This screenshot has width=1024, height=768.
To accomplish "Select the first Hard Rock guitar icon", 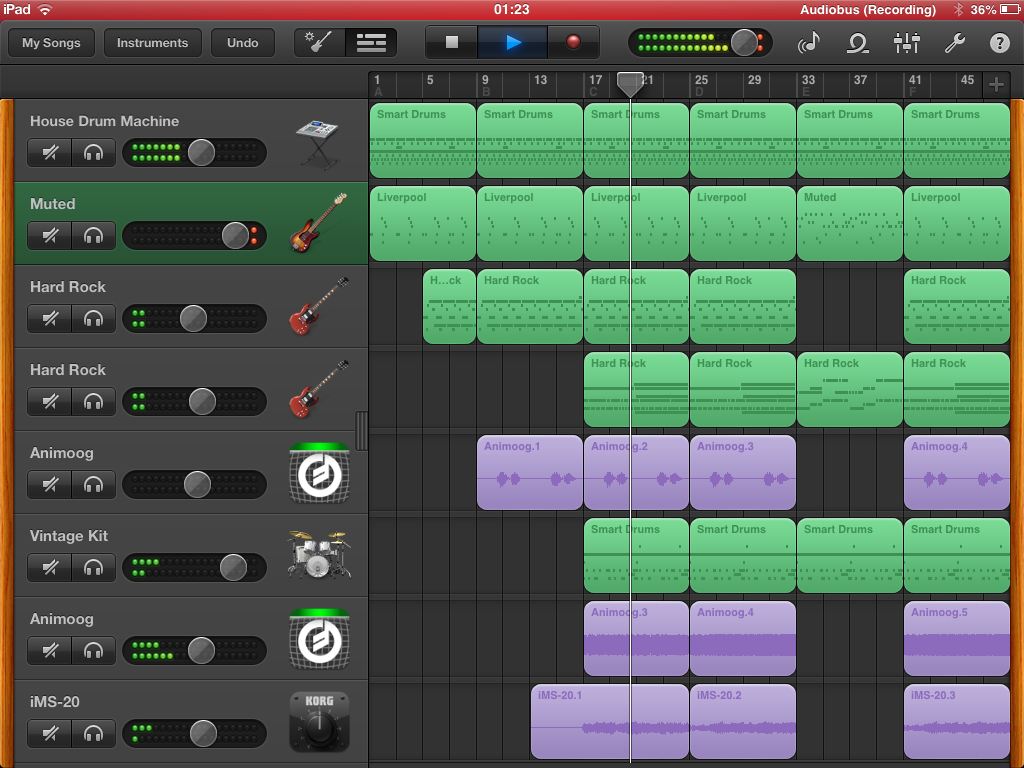I will 318,306.
